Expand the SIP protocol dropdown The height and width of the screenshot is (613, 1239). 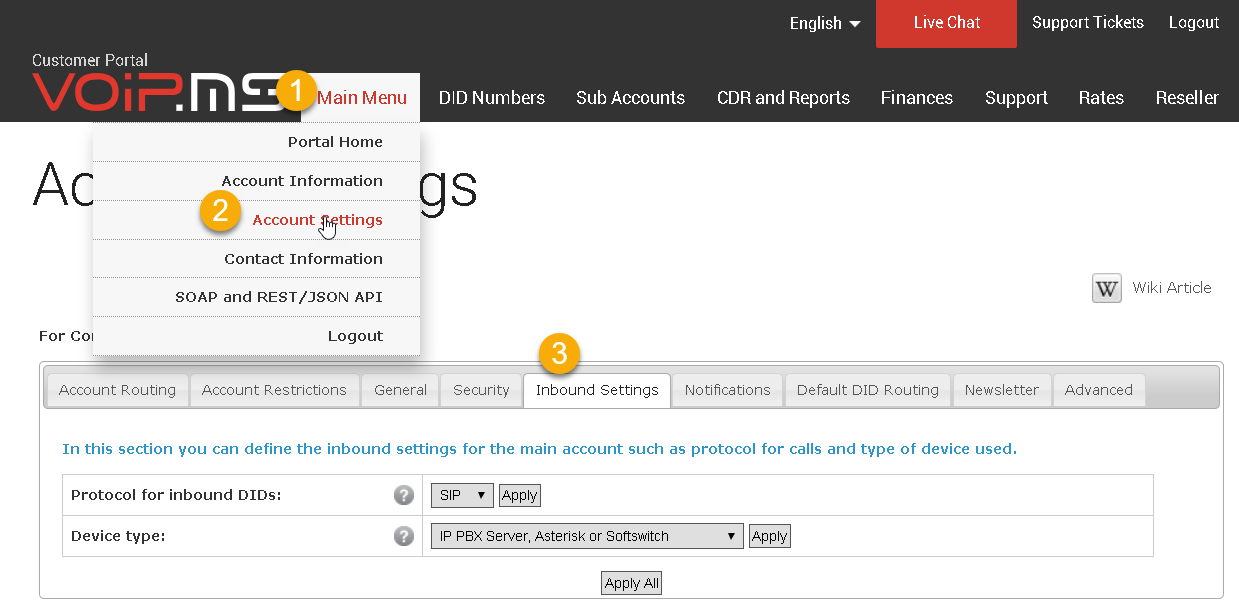tap(463, 495)
